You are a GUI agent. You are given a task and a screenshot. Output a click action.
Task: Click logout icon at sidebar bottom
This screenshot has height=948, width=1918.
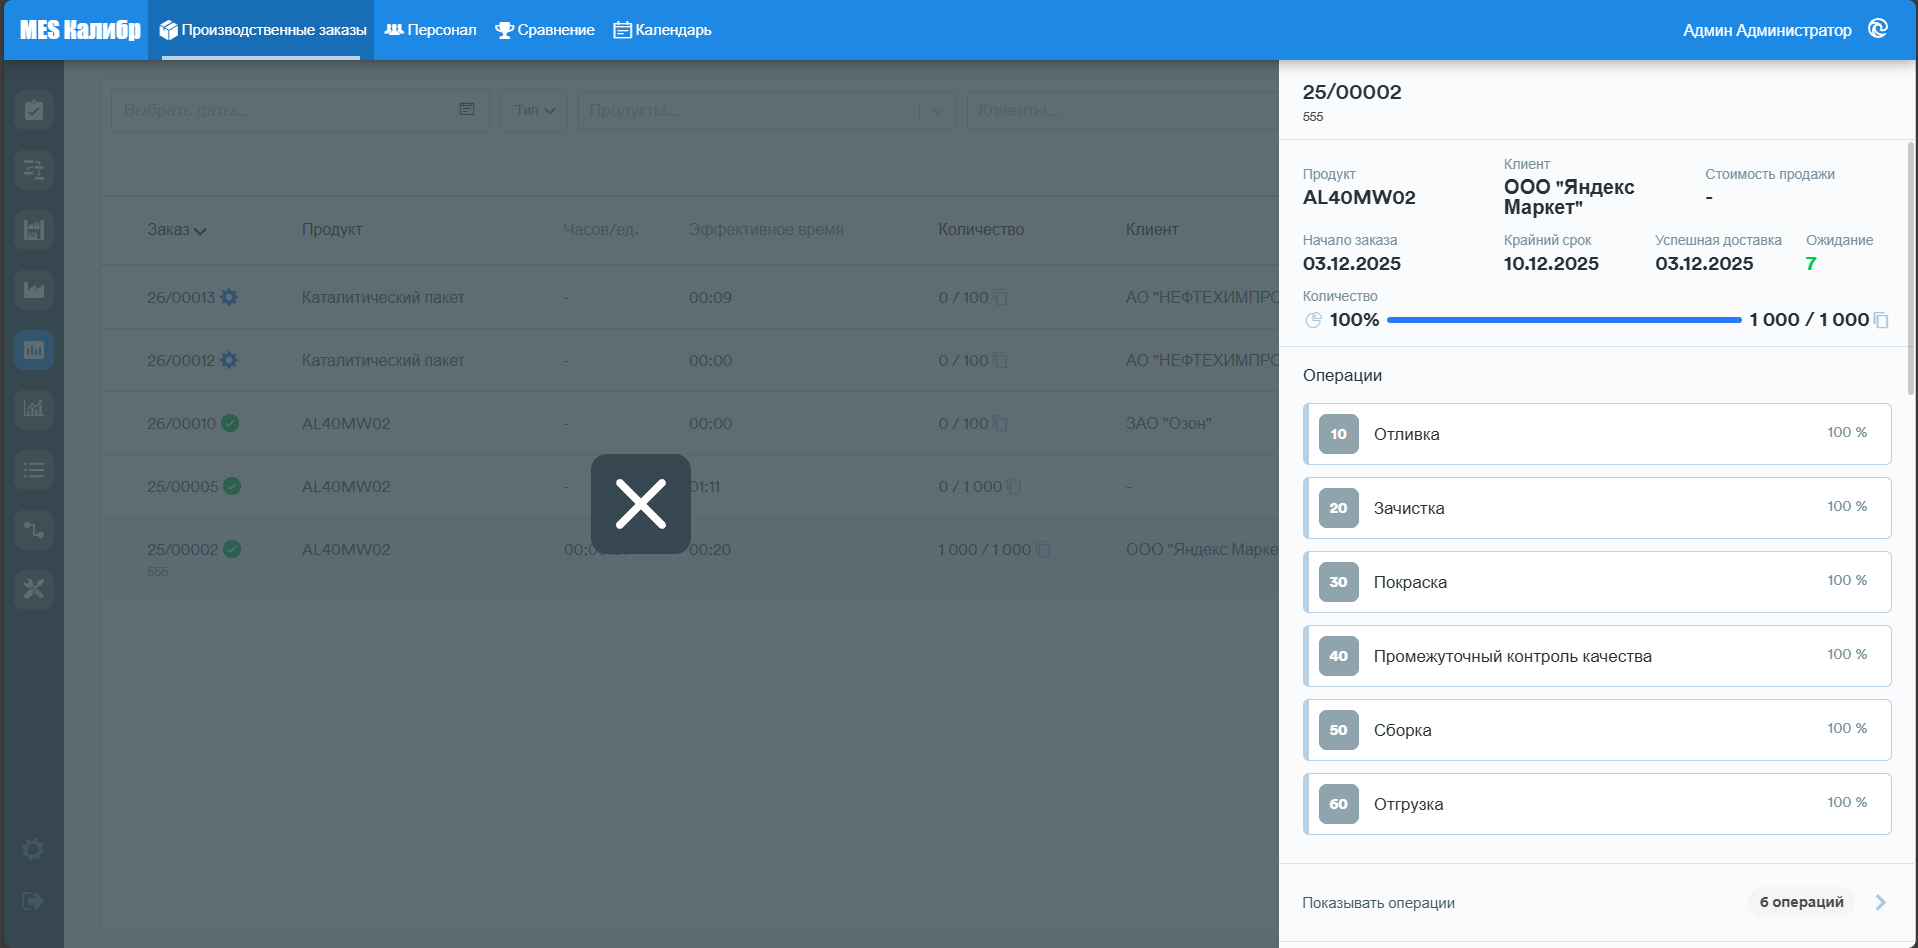(33, 901)
